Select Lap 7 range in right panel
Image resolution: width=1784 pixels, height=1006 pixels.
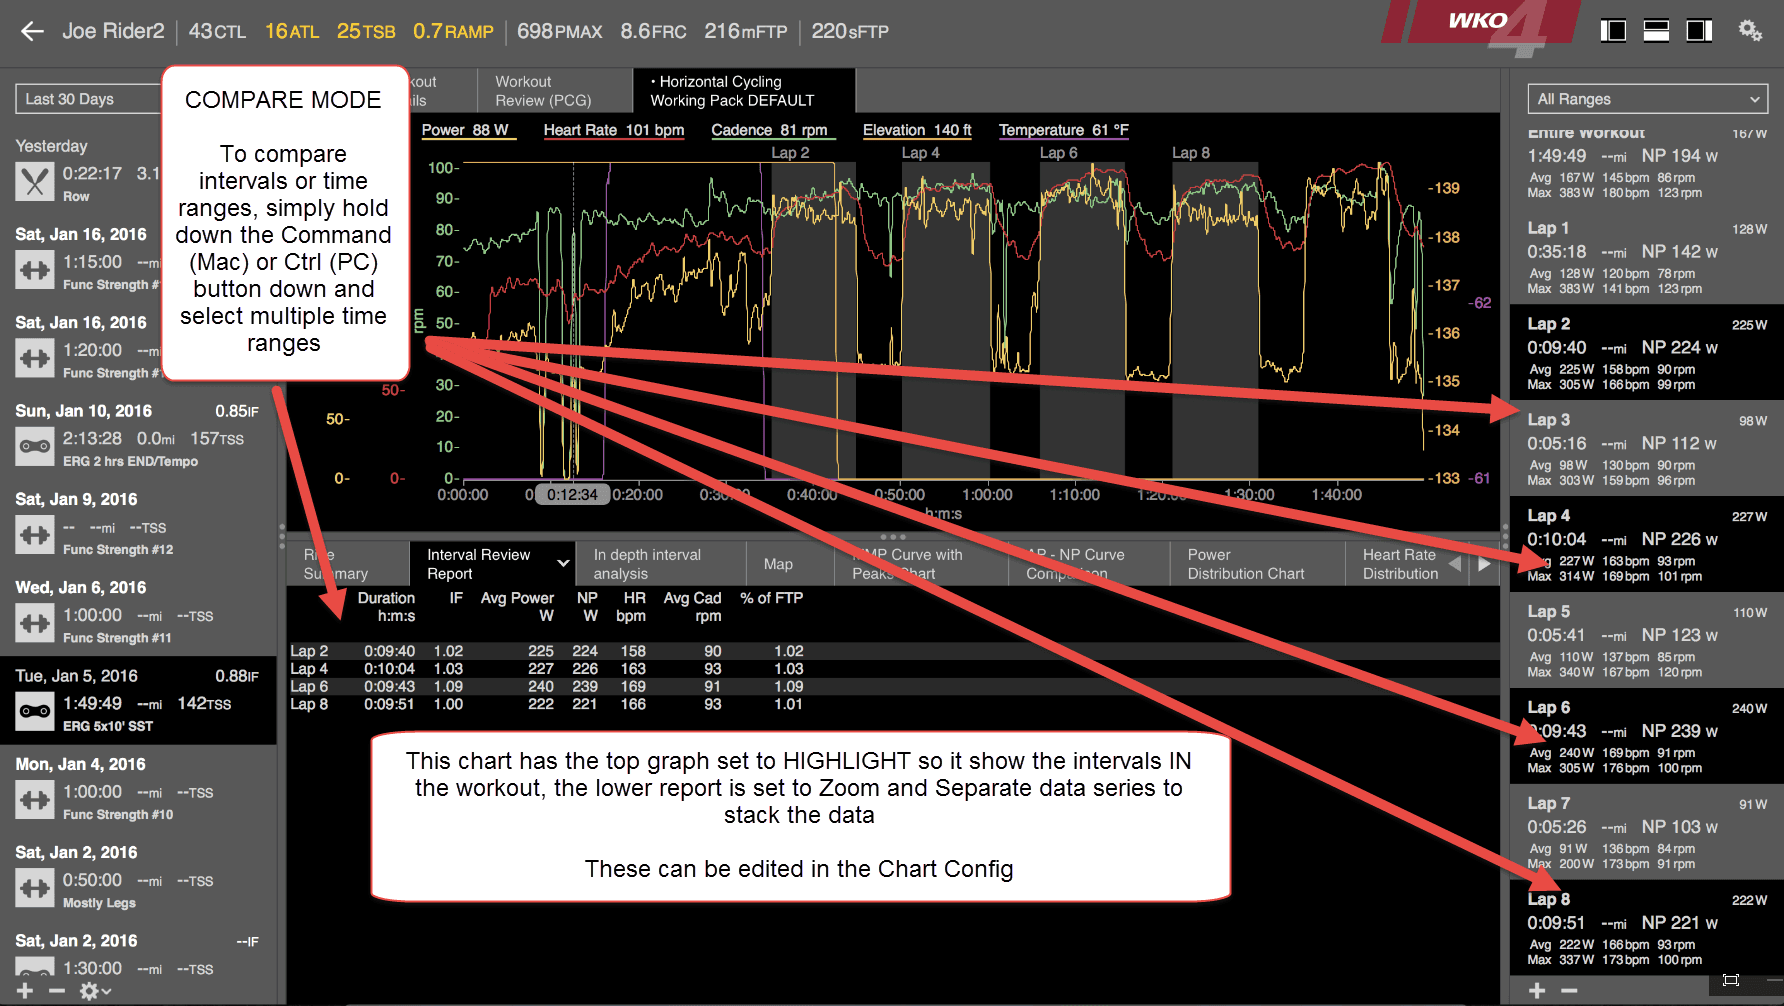point(1646,833)
